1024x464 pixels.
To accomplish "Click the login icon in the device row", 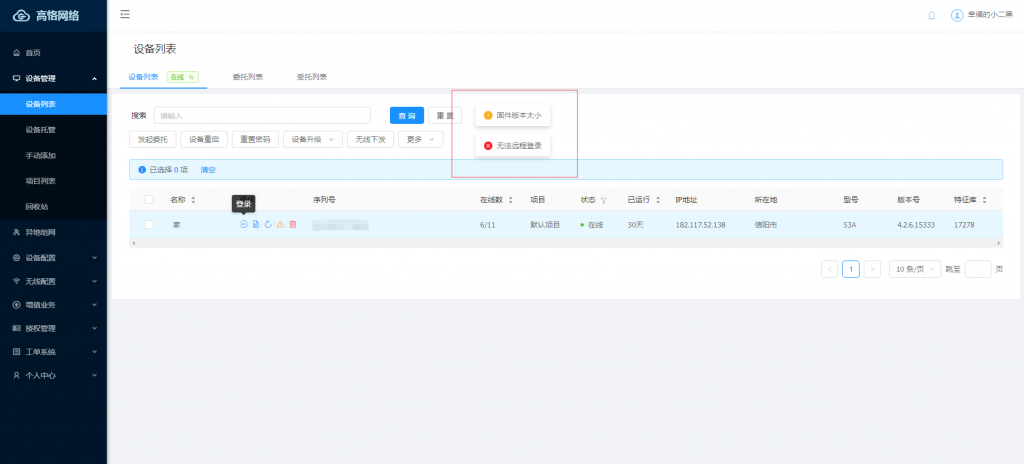I will [x=244, y=224].
